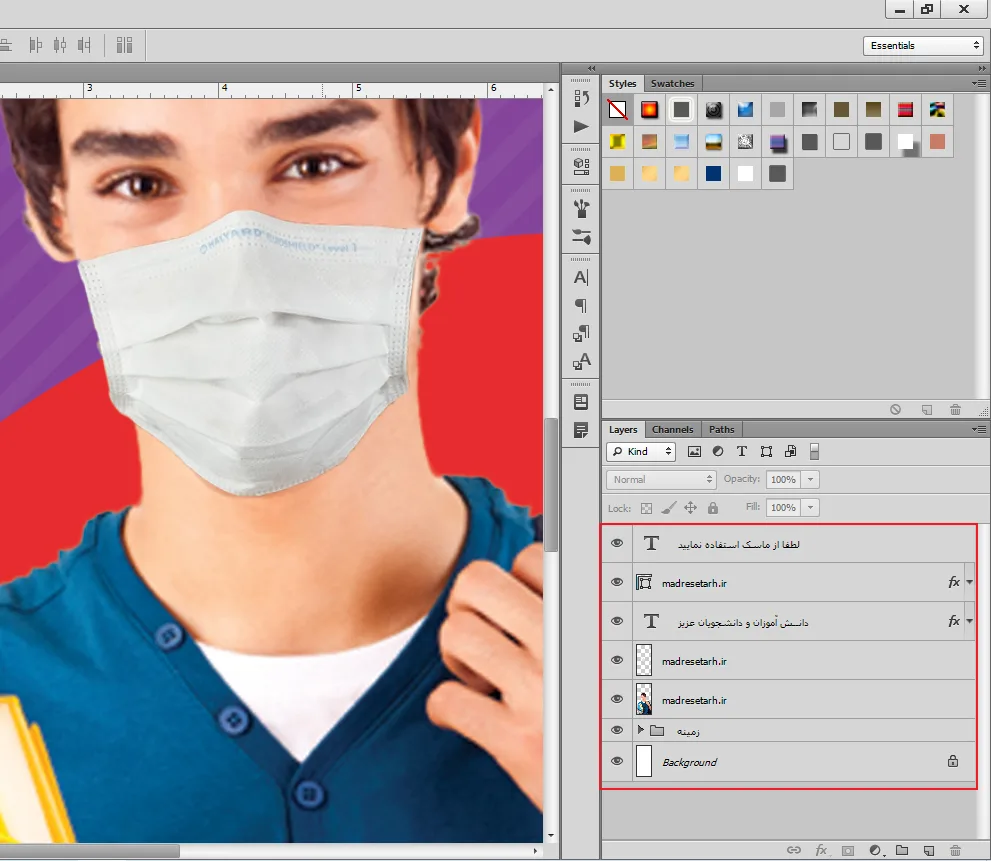Image resolution: width=991 pixels, height=861 pixels.
Task: Open the Character panel icon
Action: click(x=581, y=278)
